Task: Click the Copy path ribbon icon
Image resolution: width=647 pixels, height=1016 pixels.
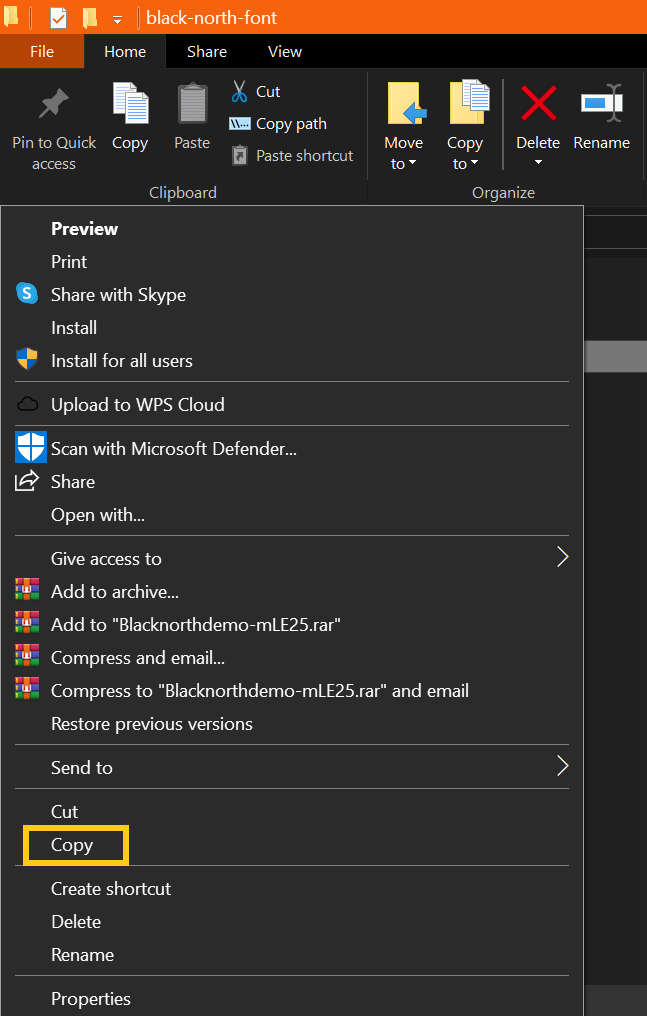Action: tap(240, 124)
